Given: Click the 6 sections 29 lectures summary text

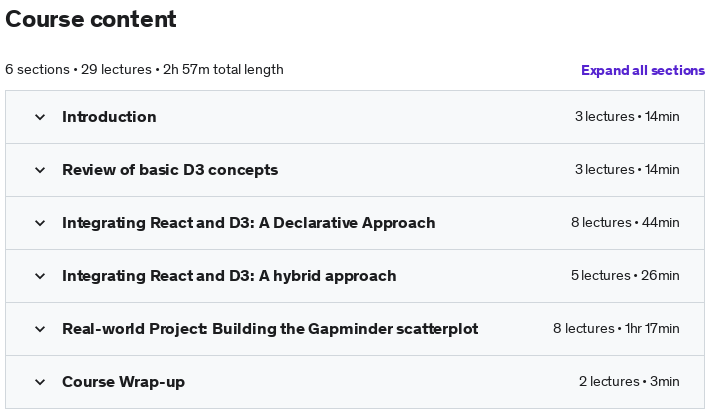Looking at the screenshot, I should tap(144, 70).
